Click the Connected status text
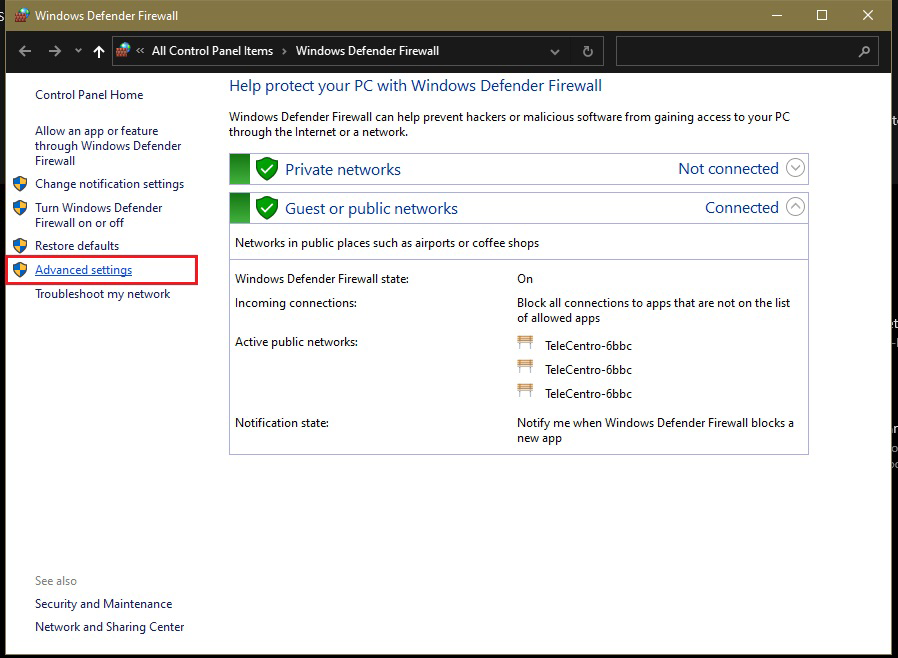This screenshot has height=658, width=898. [x=742, y=207]
